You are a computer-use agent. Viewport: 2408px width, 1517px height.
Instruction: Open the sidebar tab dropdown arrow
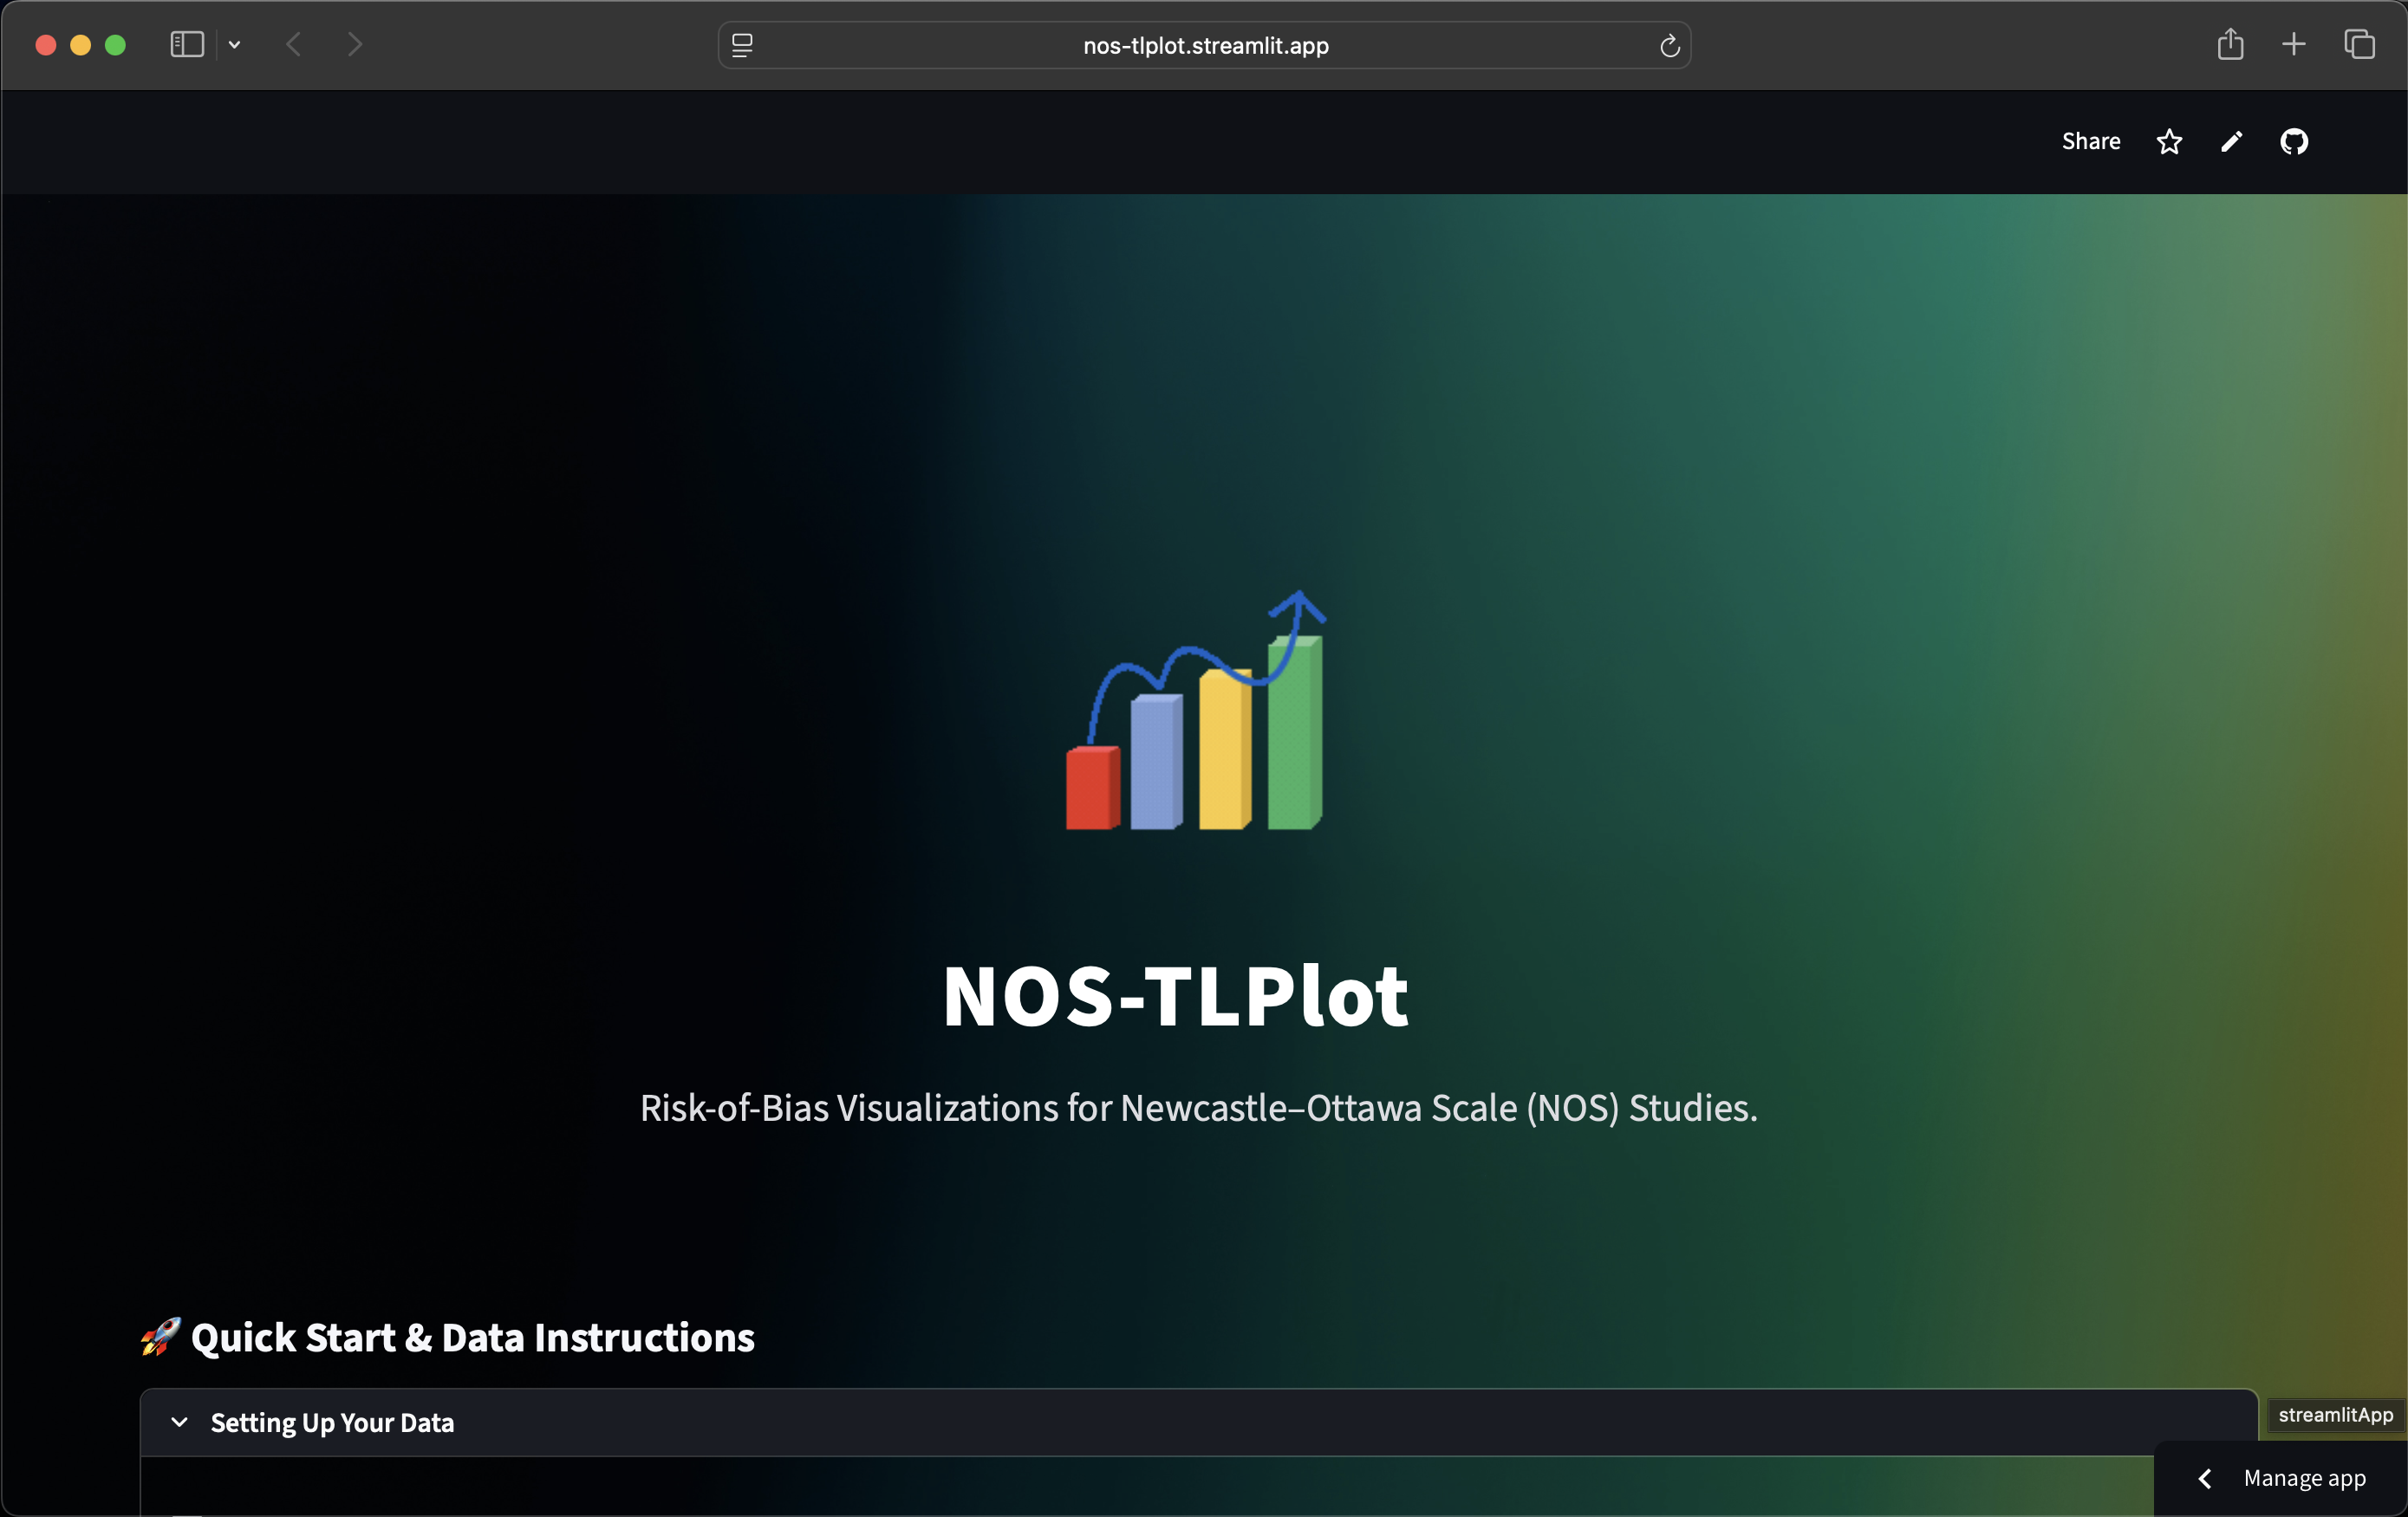(x=234, y=45)
